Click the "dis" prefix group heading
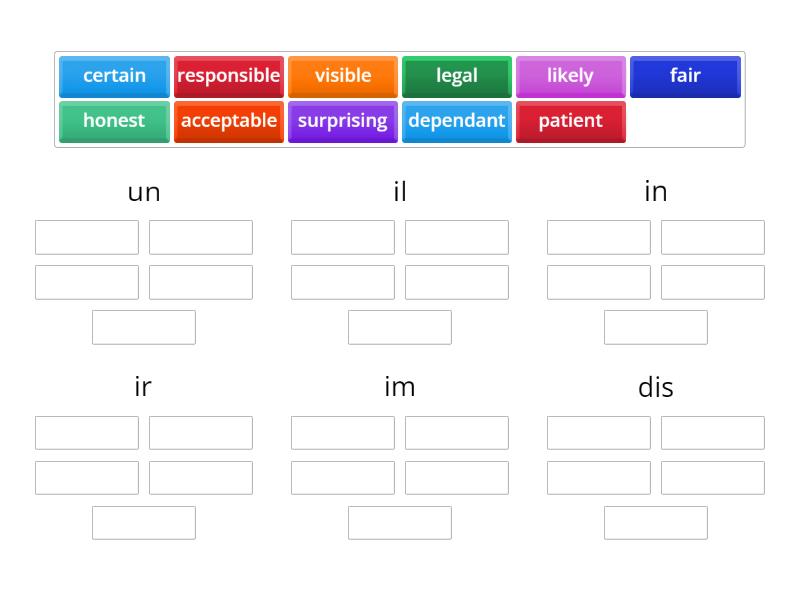Viewport: 800px width, 600px height. pyautogui.click(x=656, y=388)
